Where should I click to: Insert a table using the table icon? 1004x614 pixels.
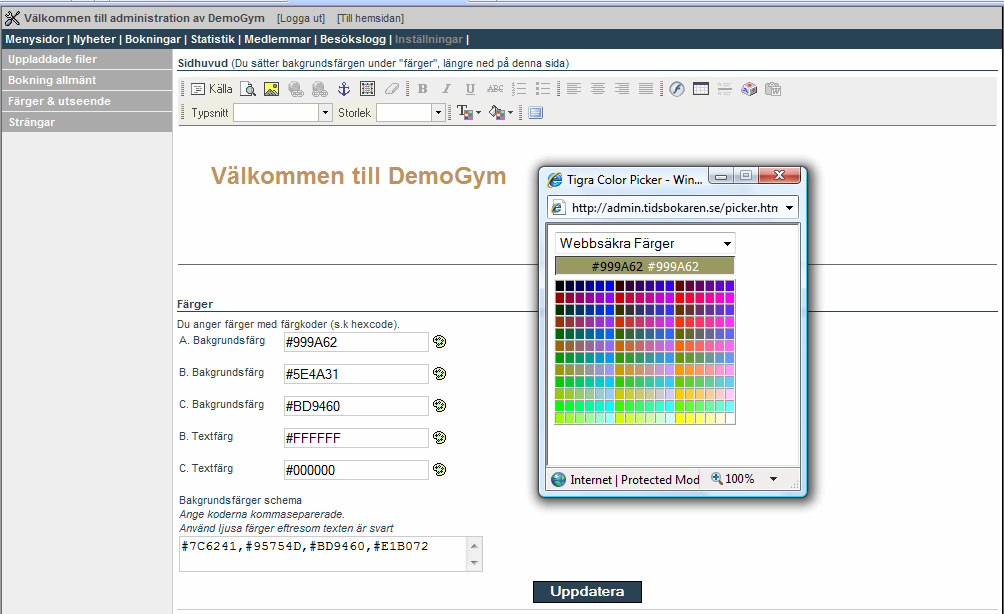pyautogui.click(x=701, y=89)
